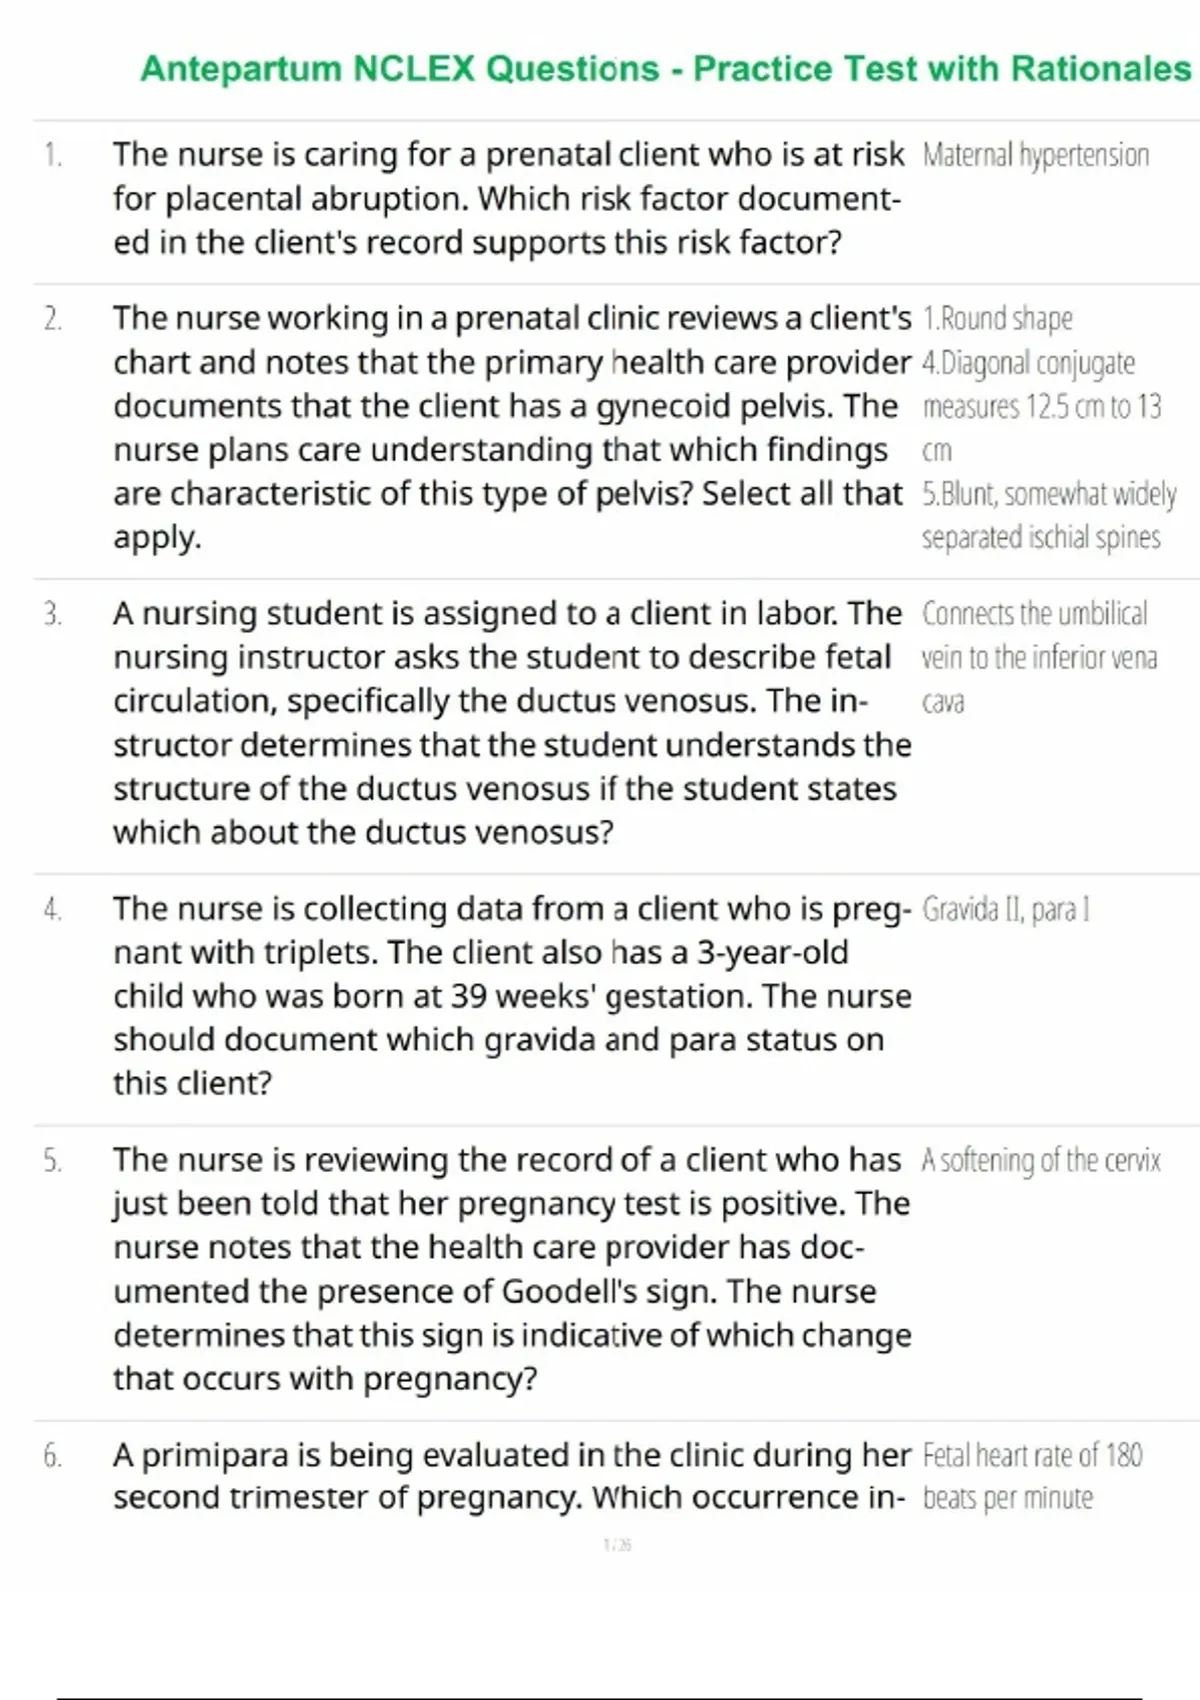Select the 'Gravida II, para I' answer
Screen dimensions: 1200x1700
click(x=1005, y=909)
